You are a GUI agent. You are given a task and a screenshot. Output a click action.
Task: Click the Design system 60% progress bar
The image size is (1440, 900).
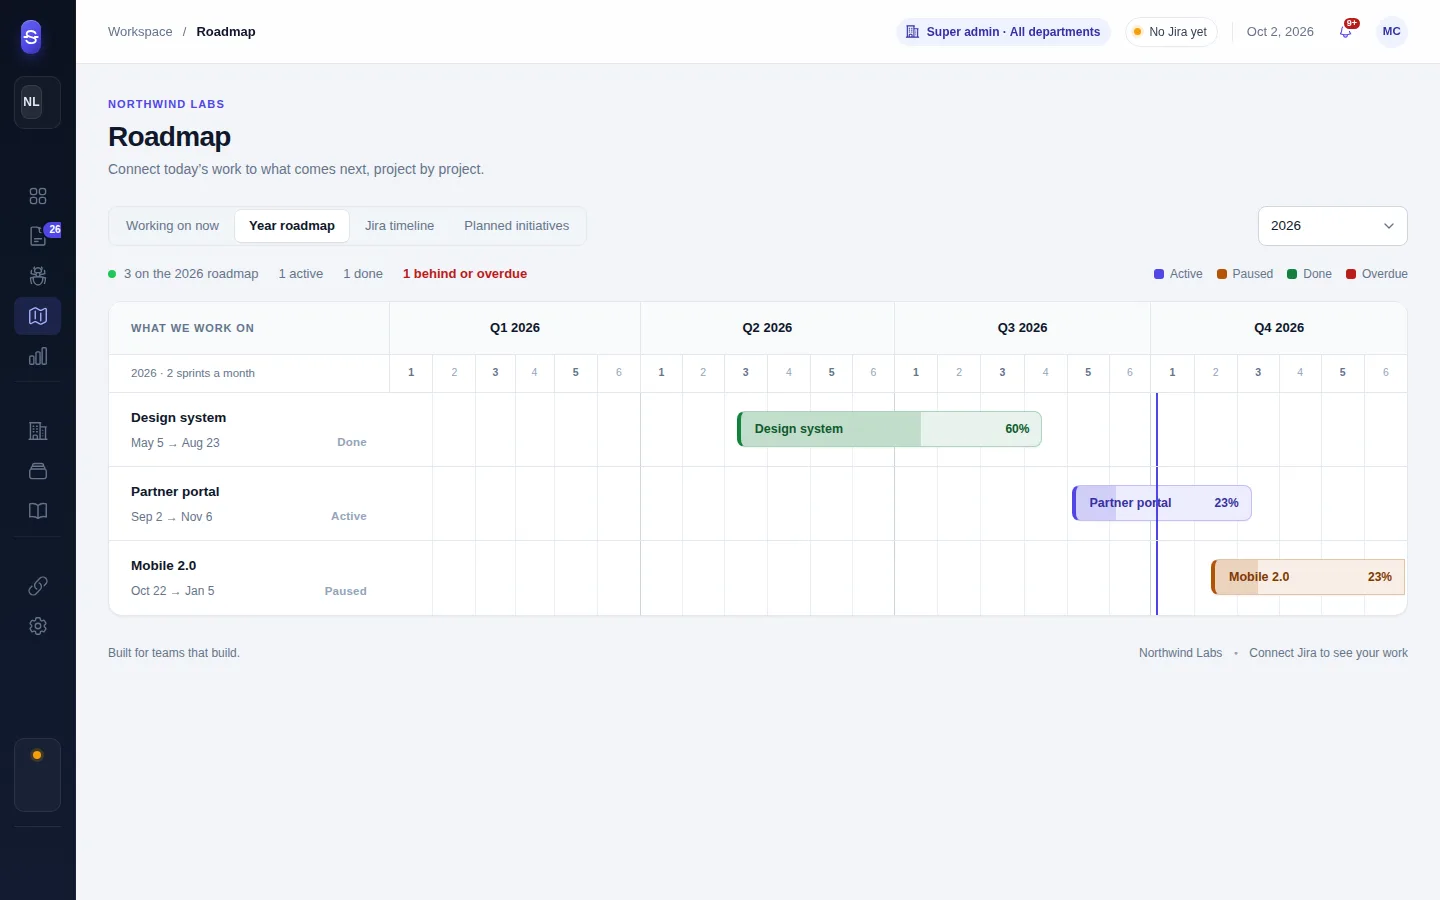889,429
